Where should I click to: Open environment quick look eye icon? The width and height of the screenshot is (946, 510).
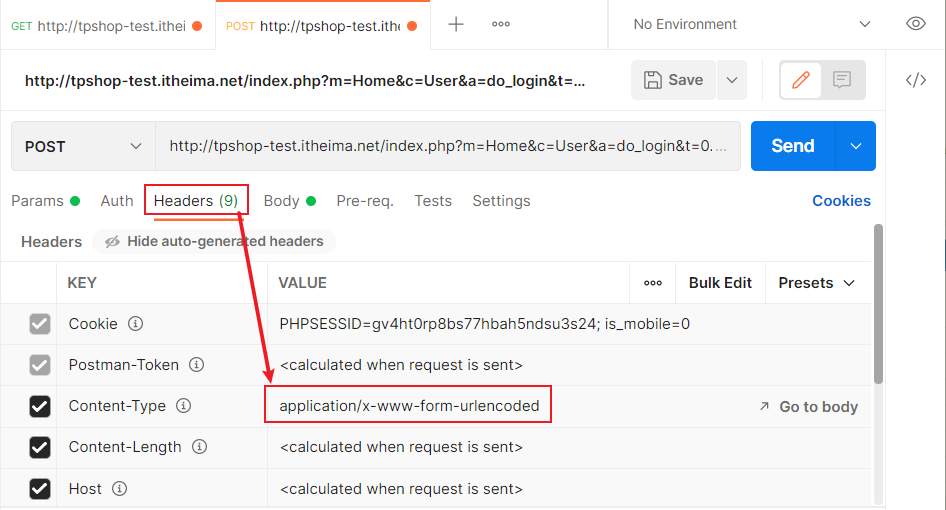pyautogui.click(x=915, y=24)
